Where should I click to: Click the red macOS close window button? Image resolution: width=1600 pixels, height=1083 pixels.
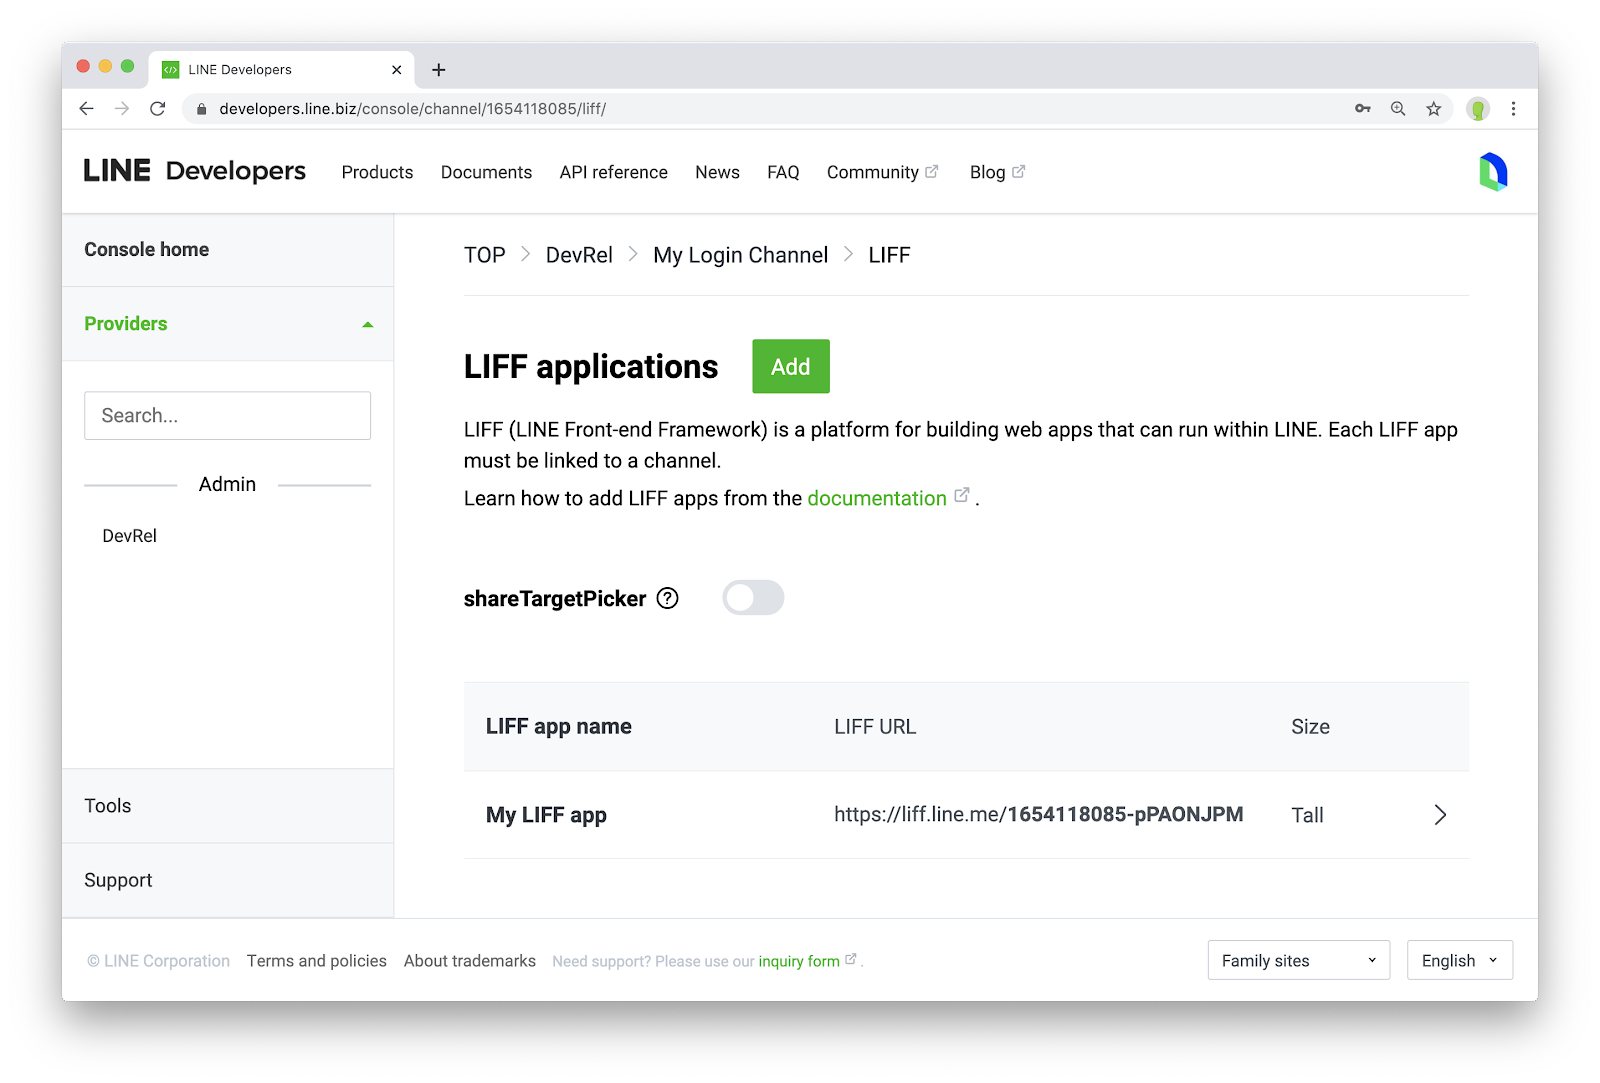83,66
